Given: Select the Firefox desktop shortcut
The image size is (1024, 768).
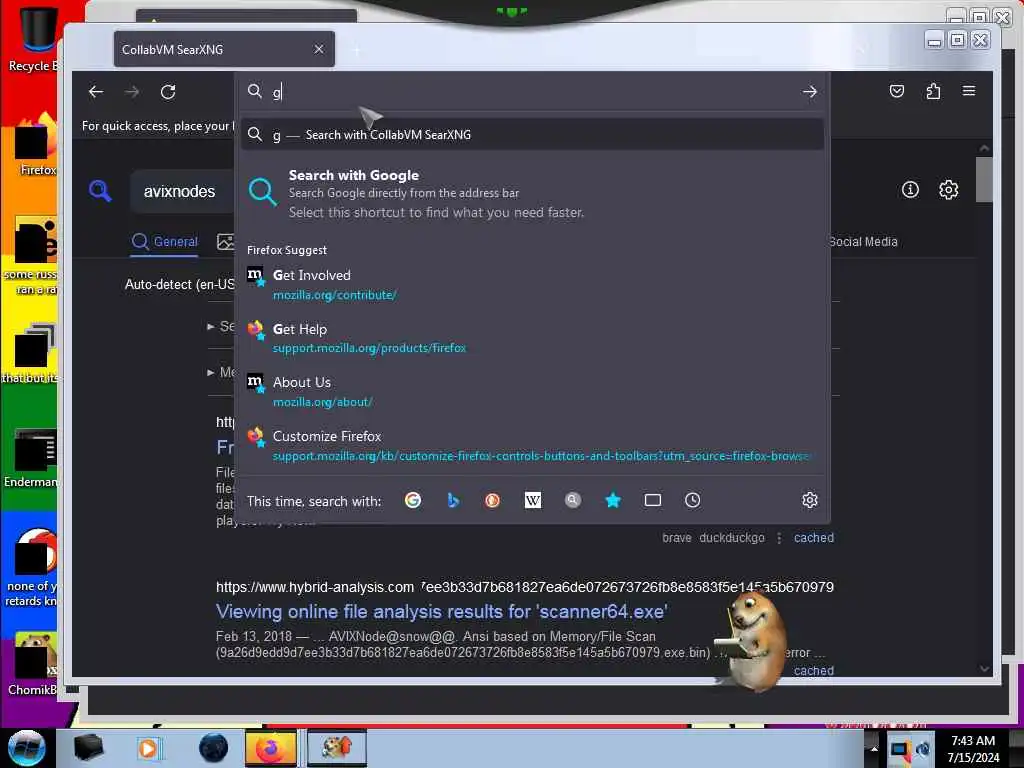Looking at the screenshot, I should point(34,144).
